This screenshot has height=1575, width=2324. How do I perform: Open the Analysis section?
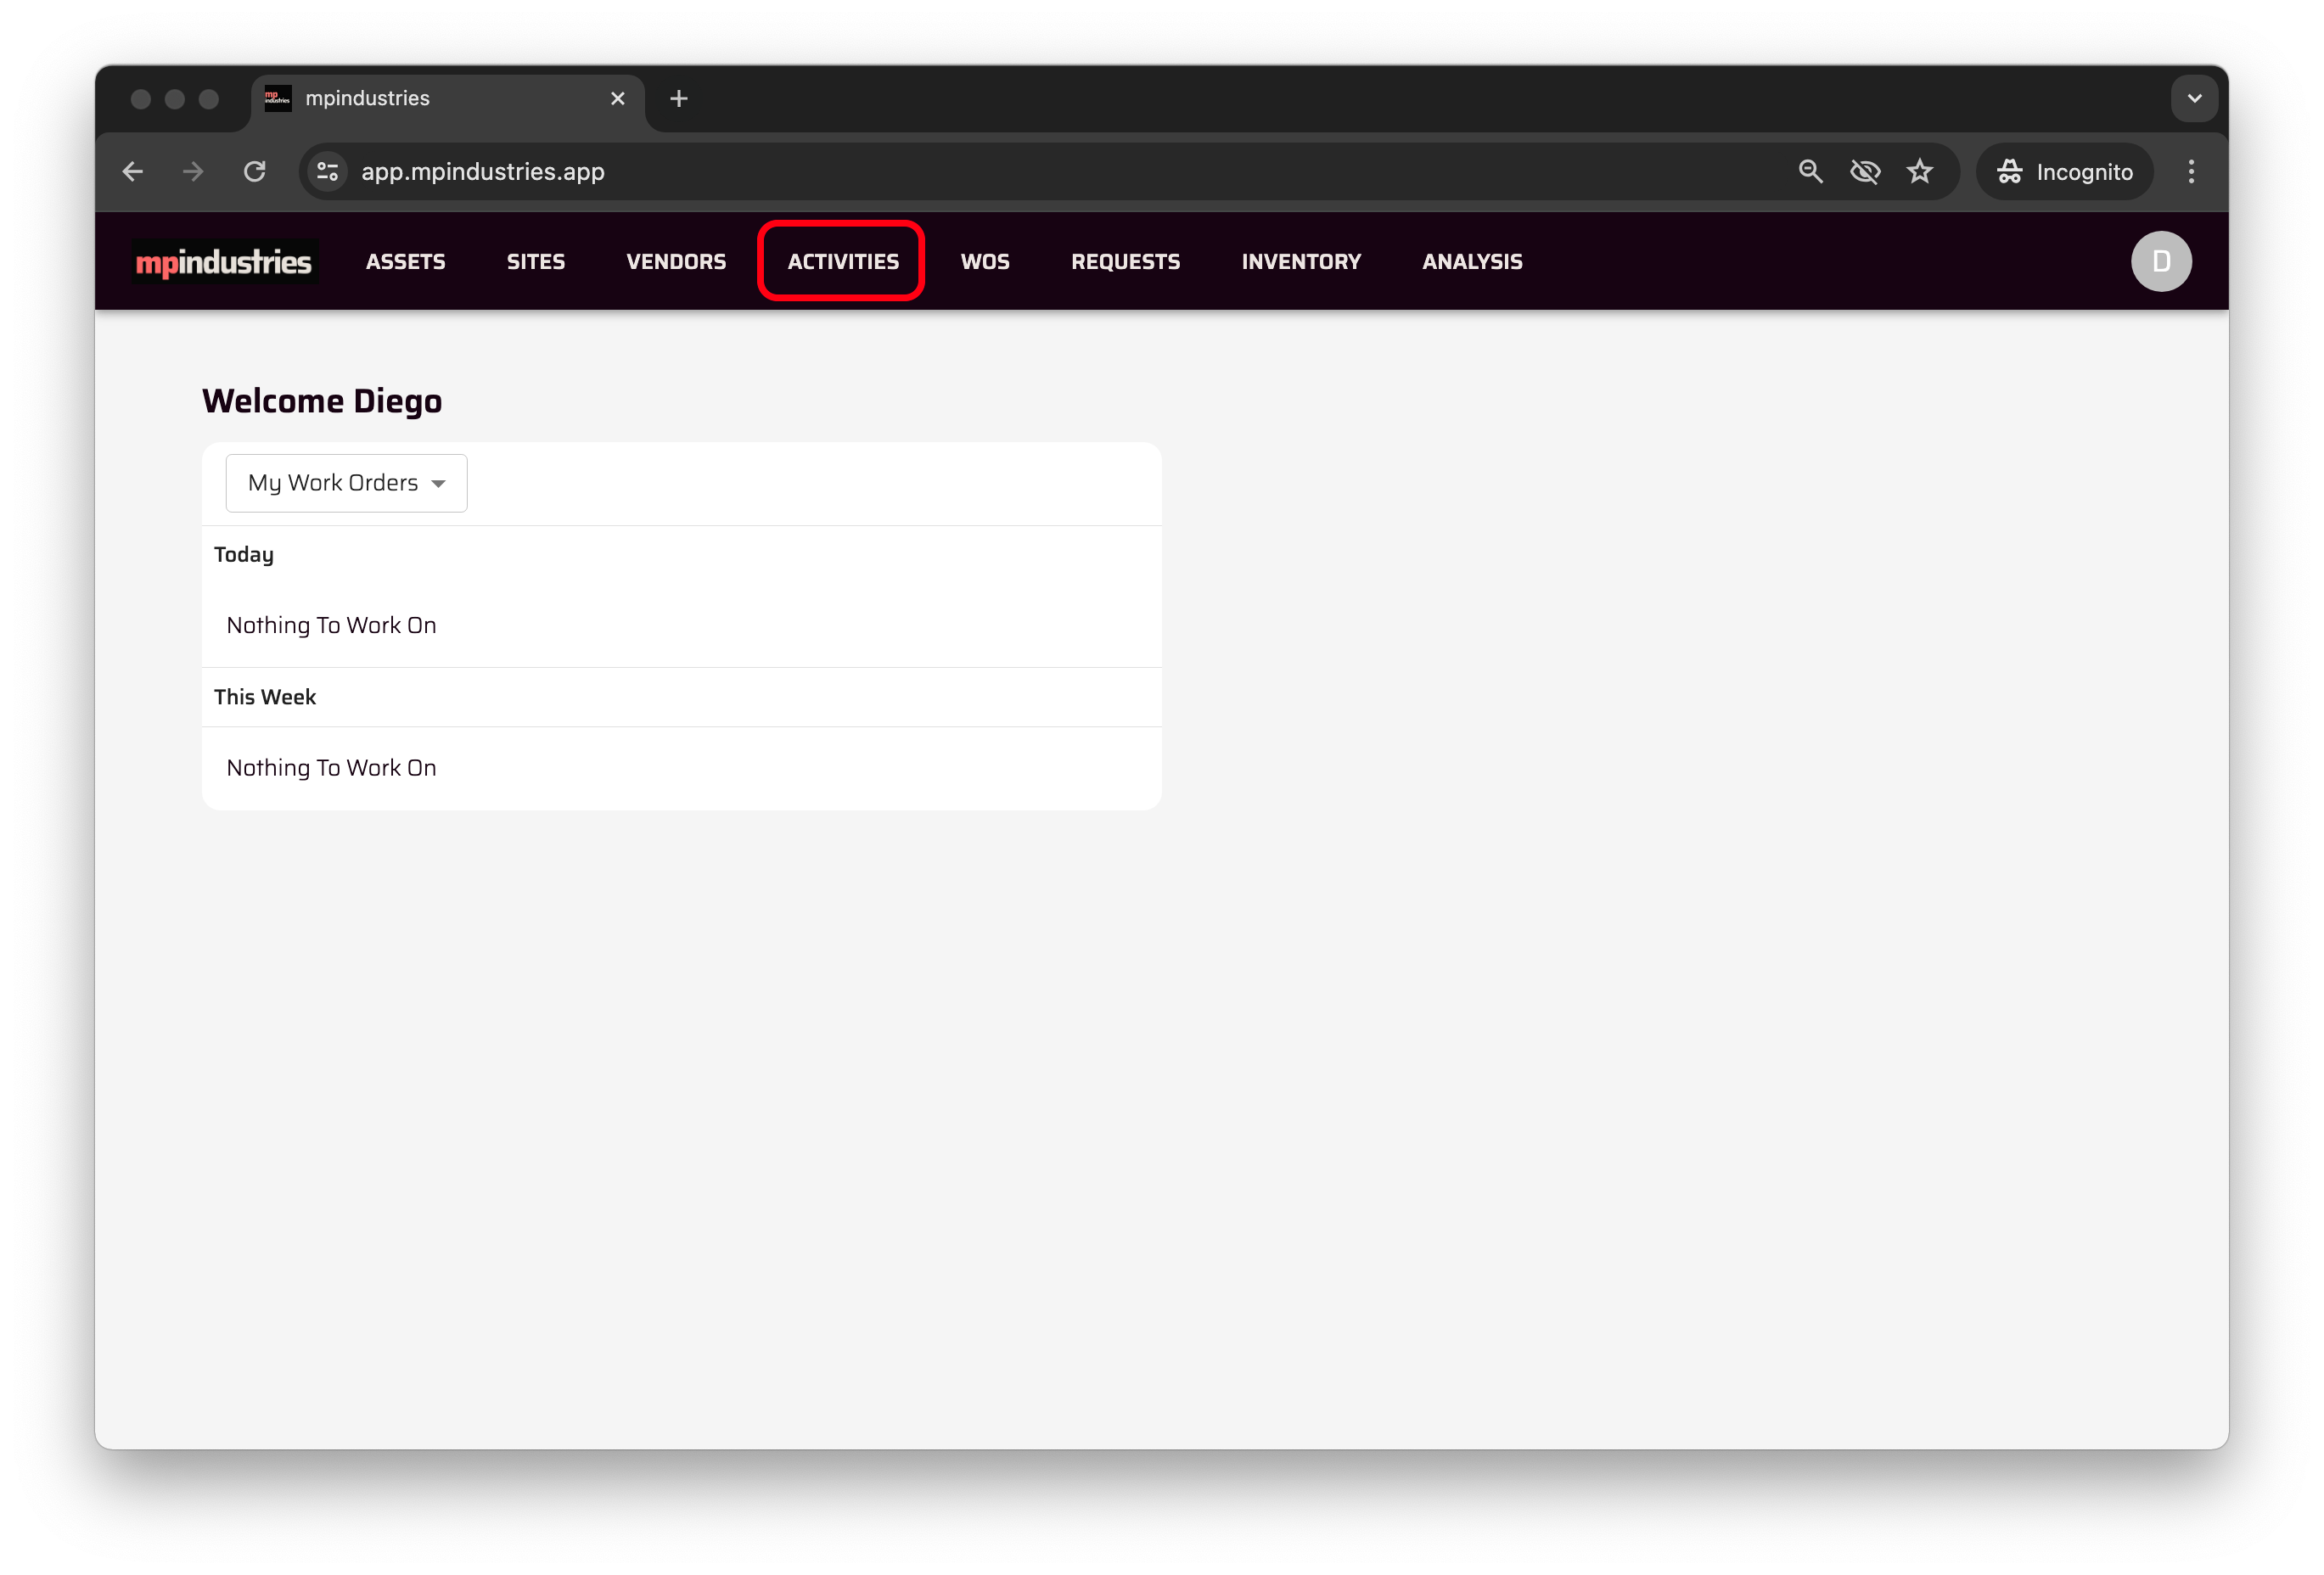click(1471, 262)
